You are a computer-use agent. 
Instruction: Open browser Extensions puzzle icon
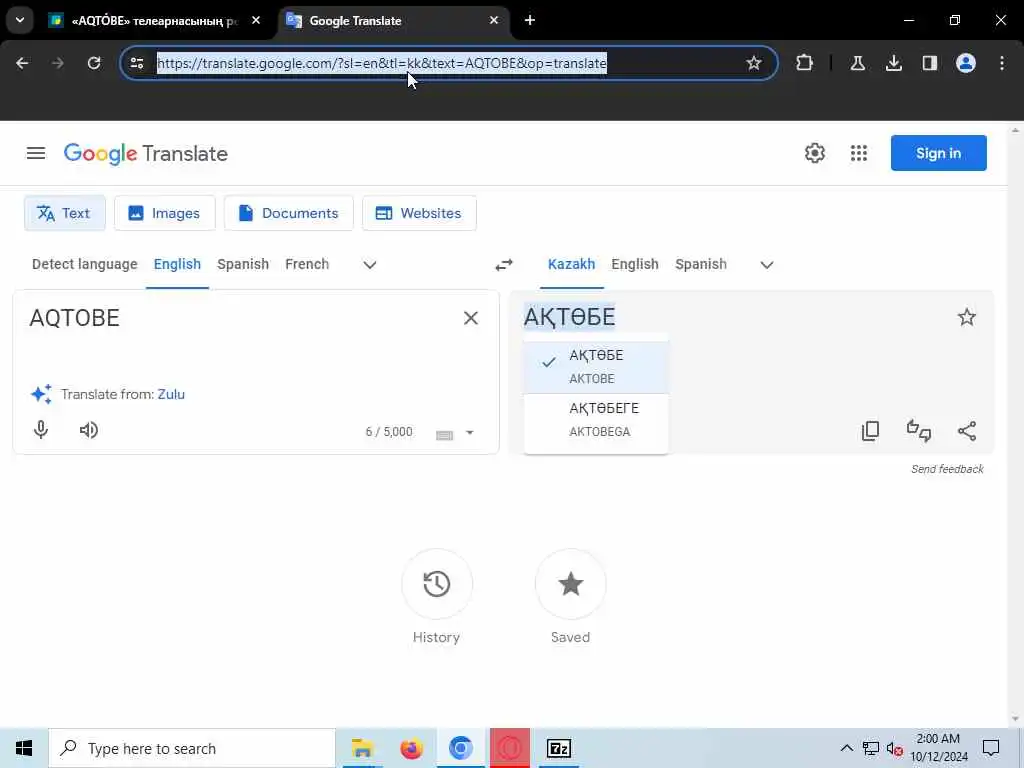pos(805,63)
